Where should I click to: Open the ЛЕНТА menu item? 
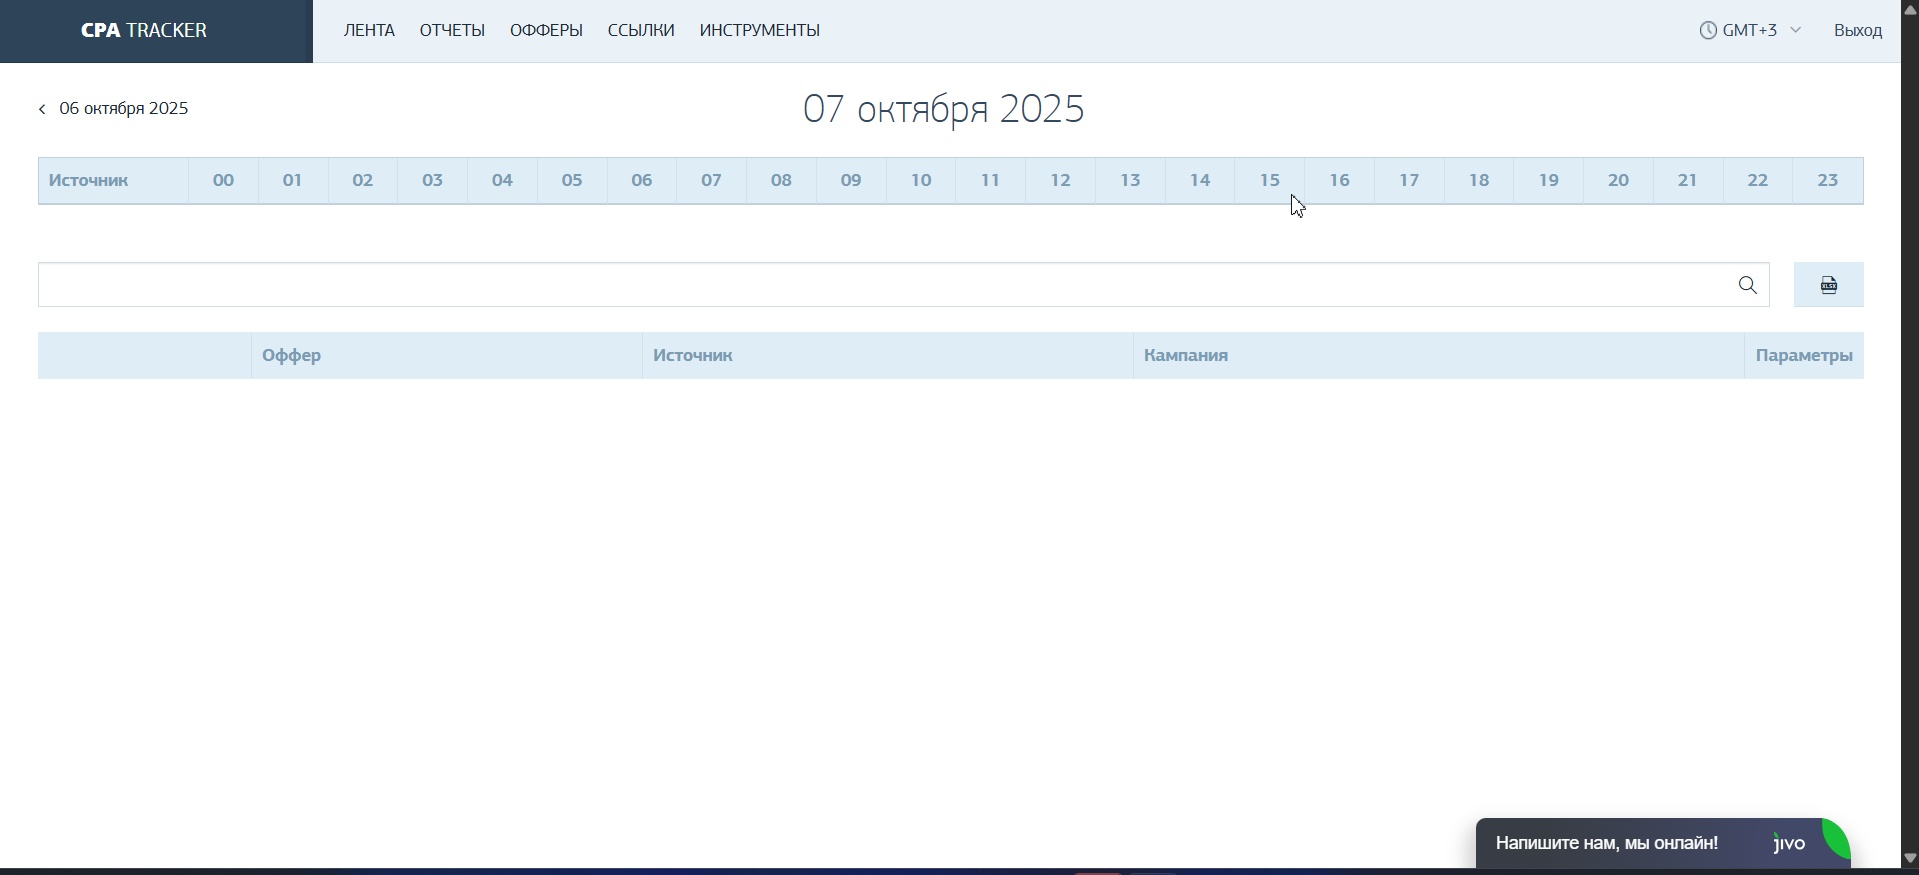(369, 31)
